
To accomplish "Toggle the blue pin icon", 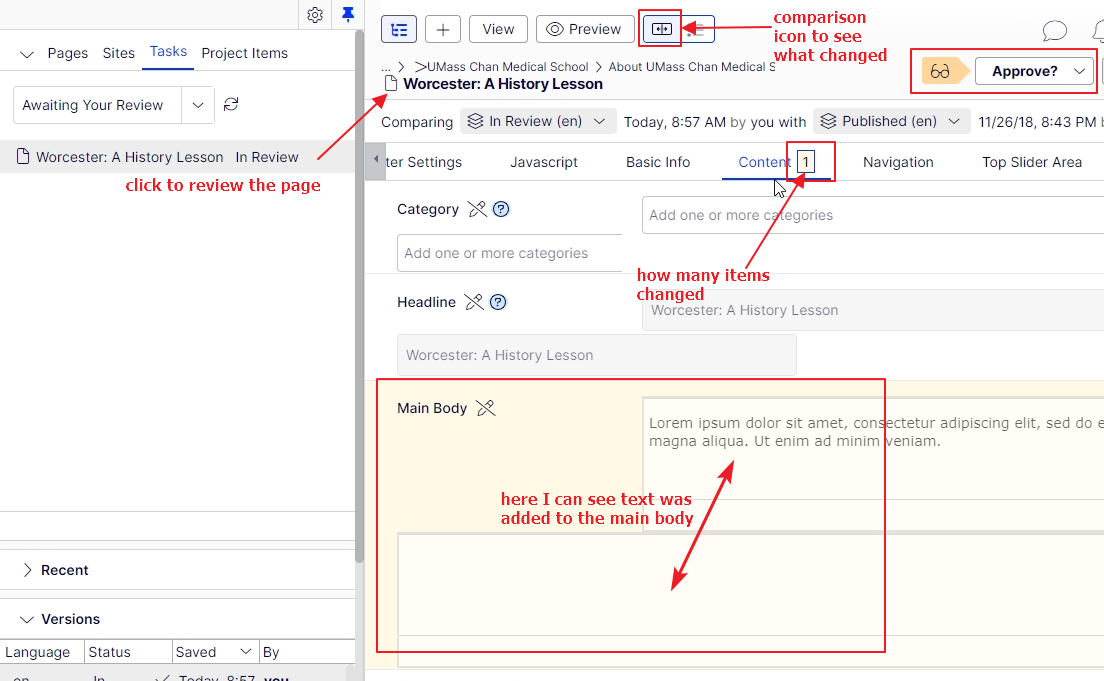I will 347,15.
